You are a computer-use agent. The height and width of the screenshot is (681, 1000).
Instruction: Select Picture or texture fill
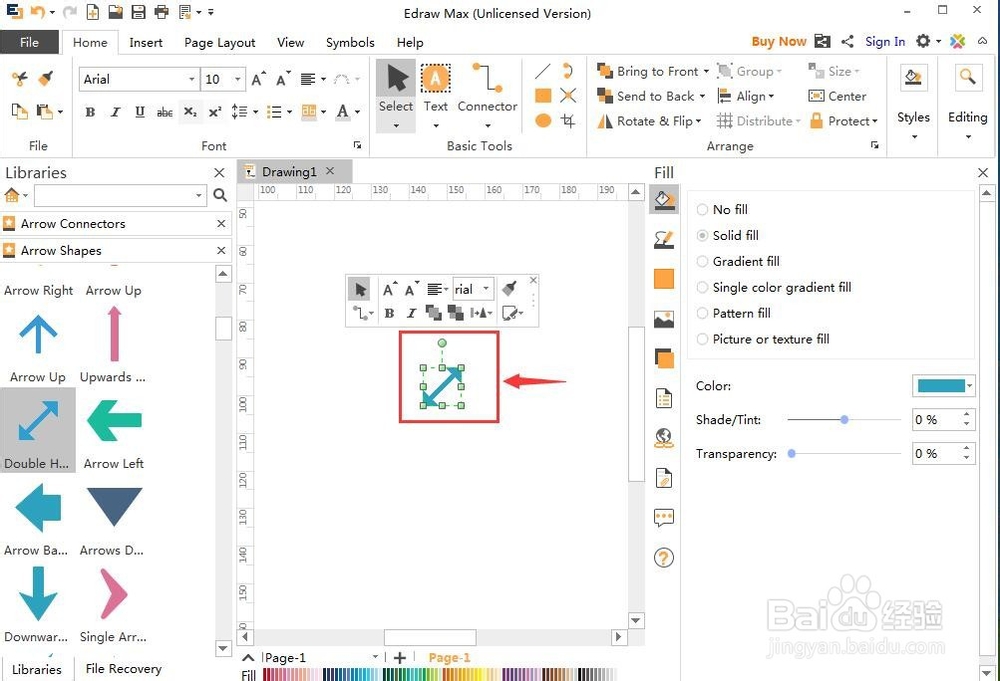[763, 339]
